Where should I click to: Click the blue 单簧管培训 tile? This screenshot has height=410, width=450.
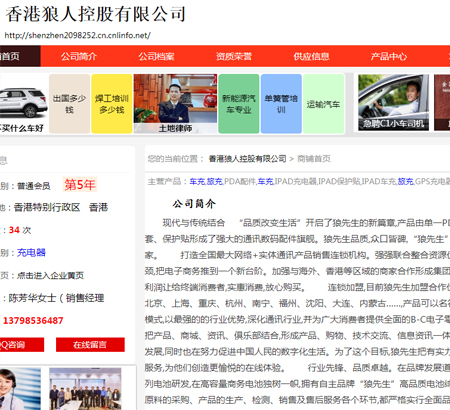[x=281, y=104]
